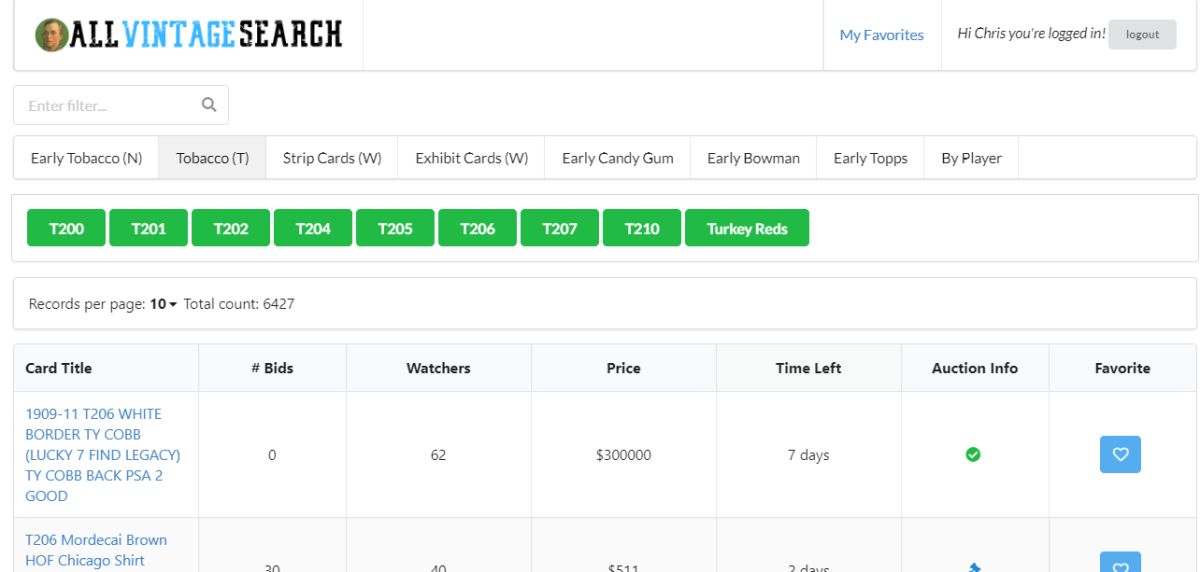
Task: Click the green checkmark in Ty Cobb row
Action: coord(973,455)
